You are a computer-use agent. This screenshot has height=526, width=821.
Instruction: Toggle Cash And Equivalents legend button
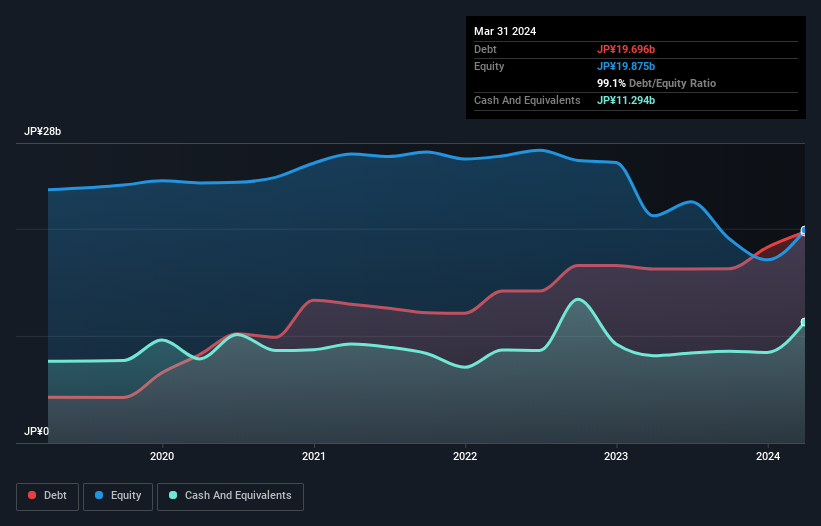[230, 496]
